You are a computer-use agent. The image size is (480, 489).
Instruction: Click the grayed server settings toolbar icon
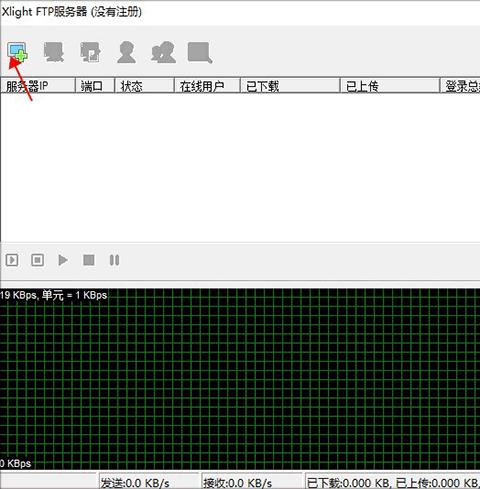(x=54, y=52)
